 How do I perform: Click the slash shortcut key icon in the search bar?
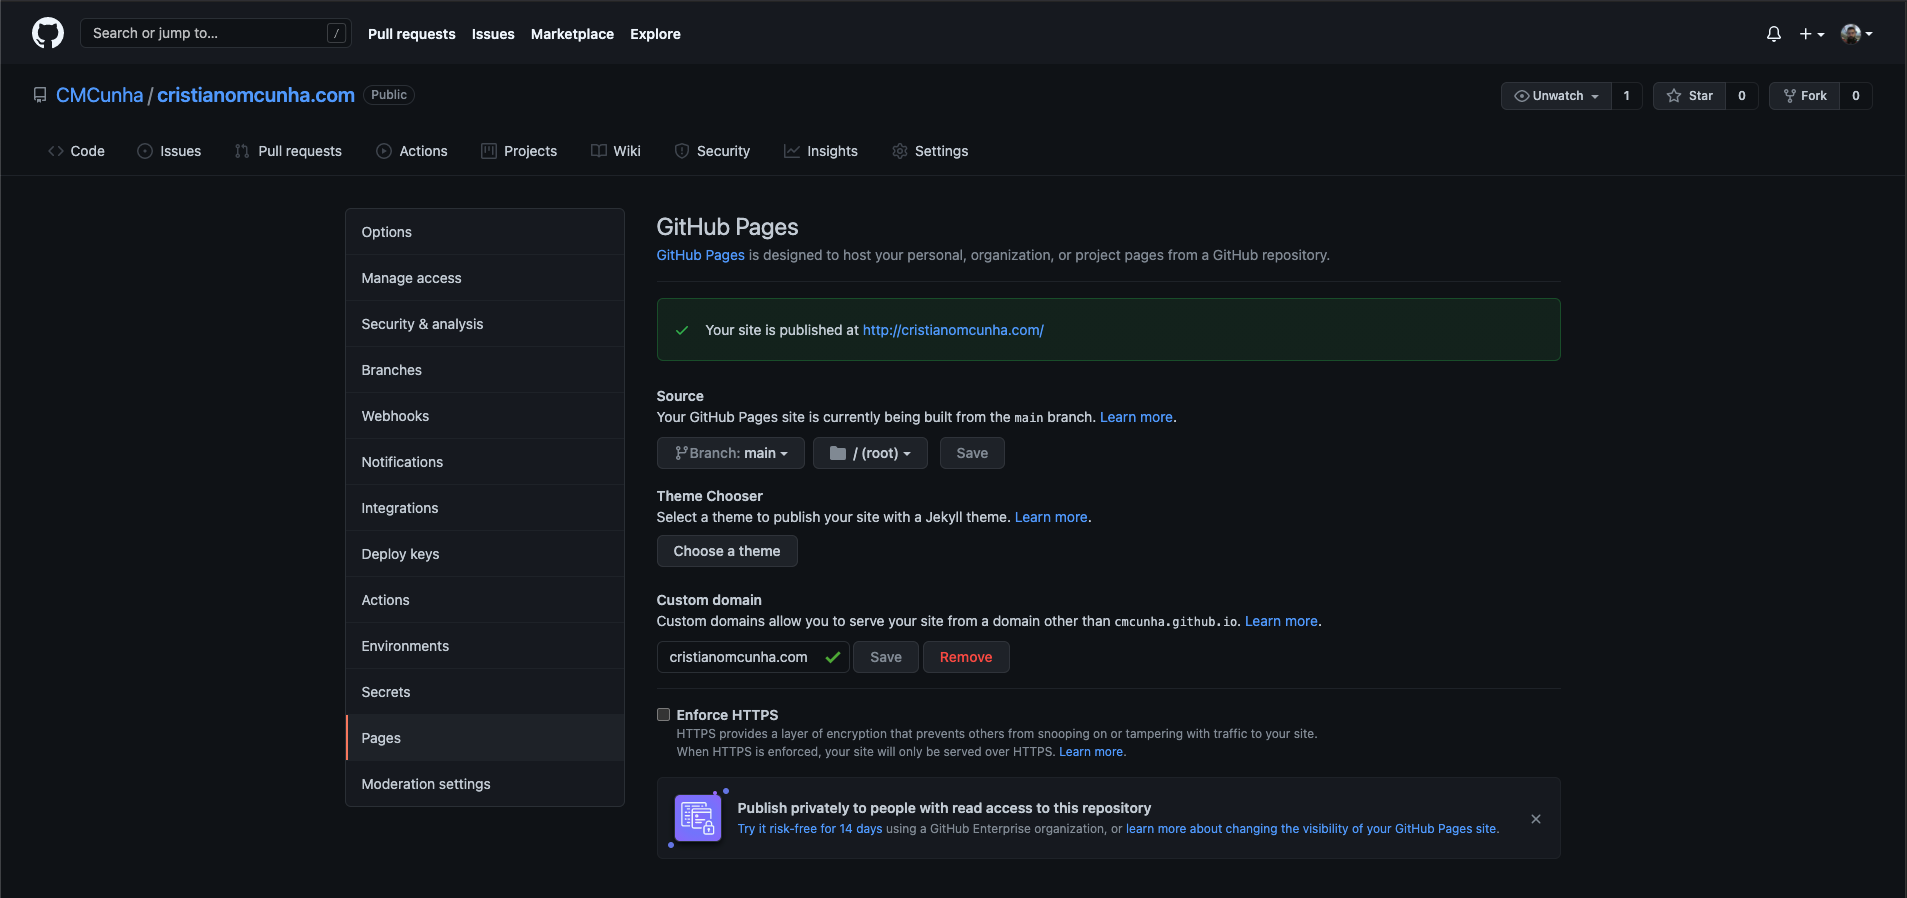(x=337, y=33)
